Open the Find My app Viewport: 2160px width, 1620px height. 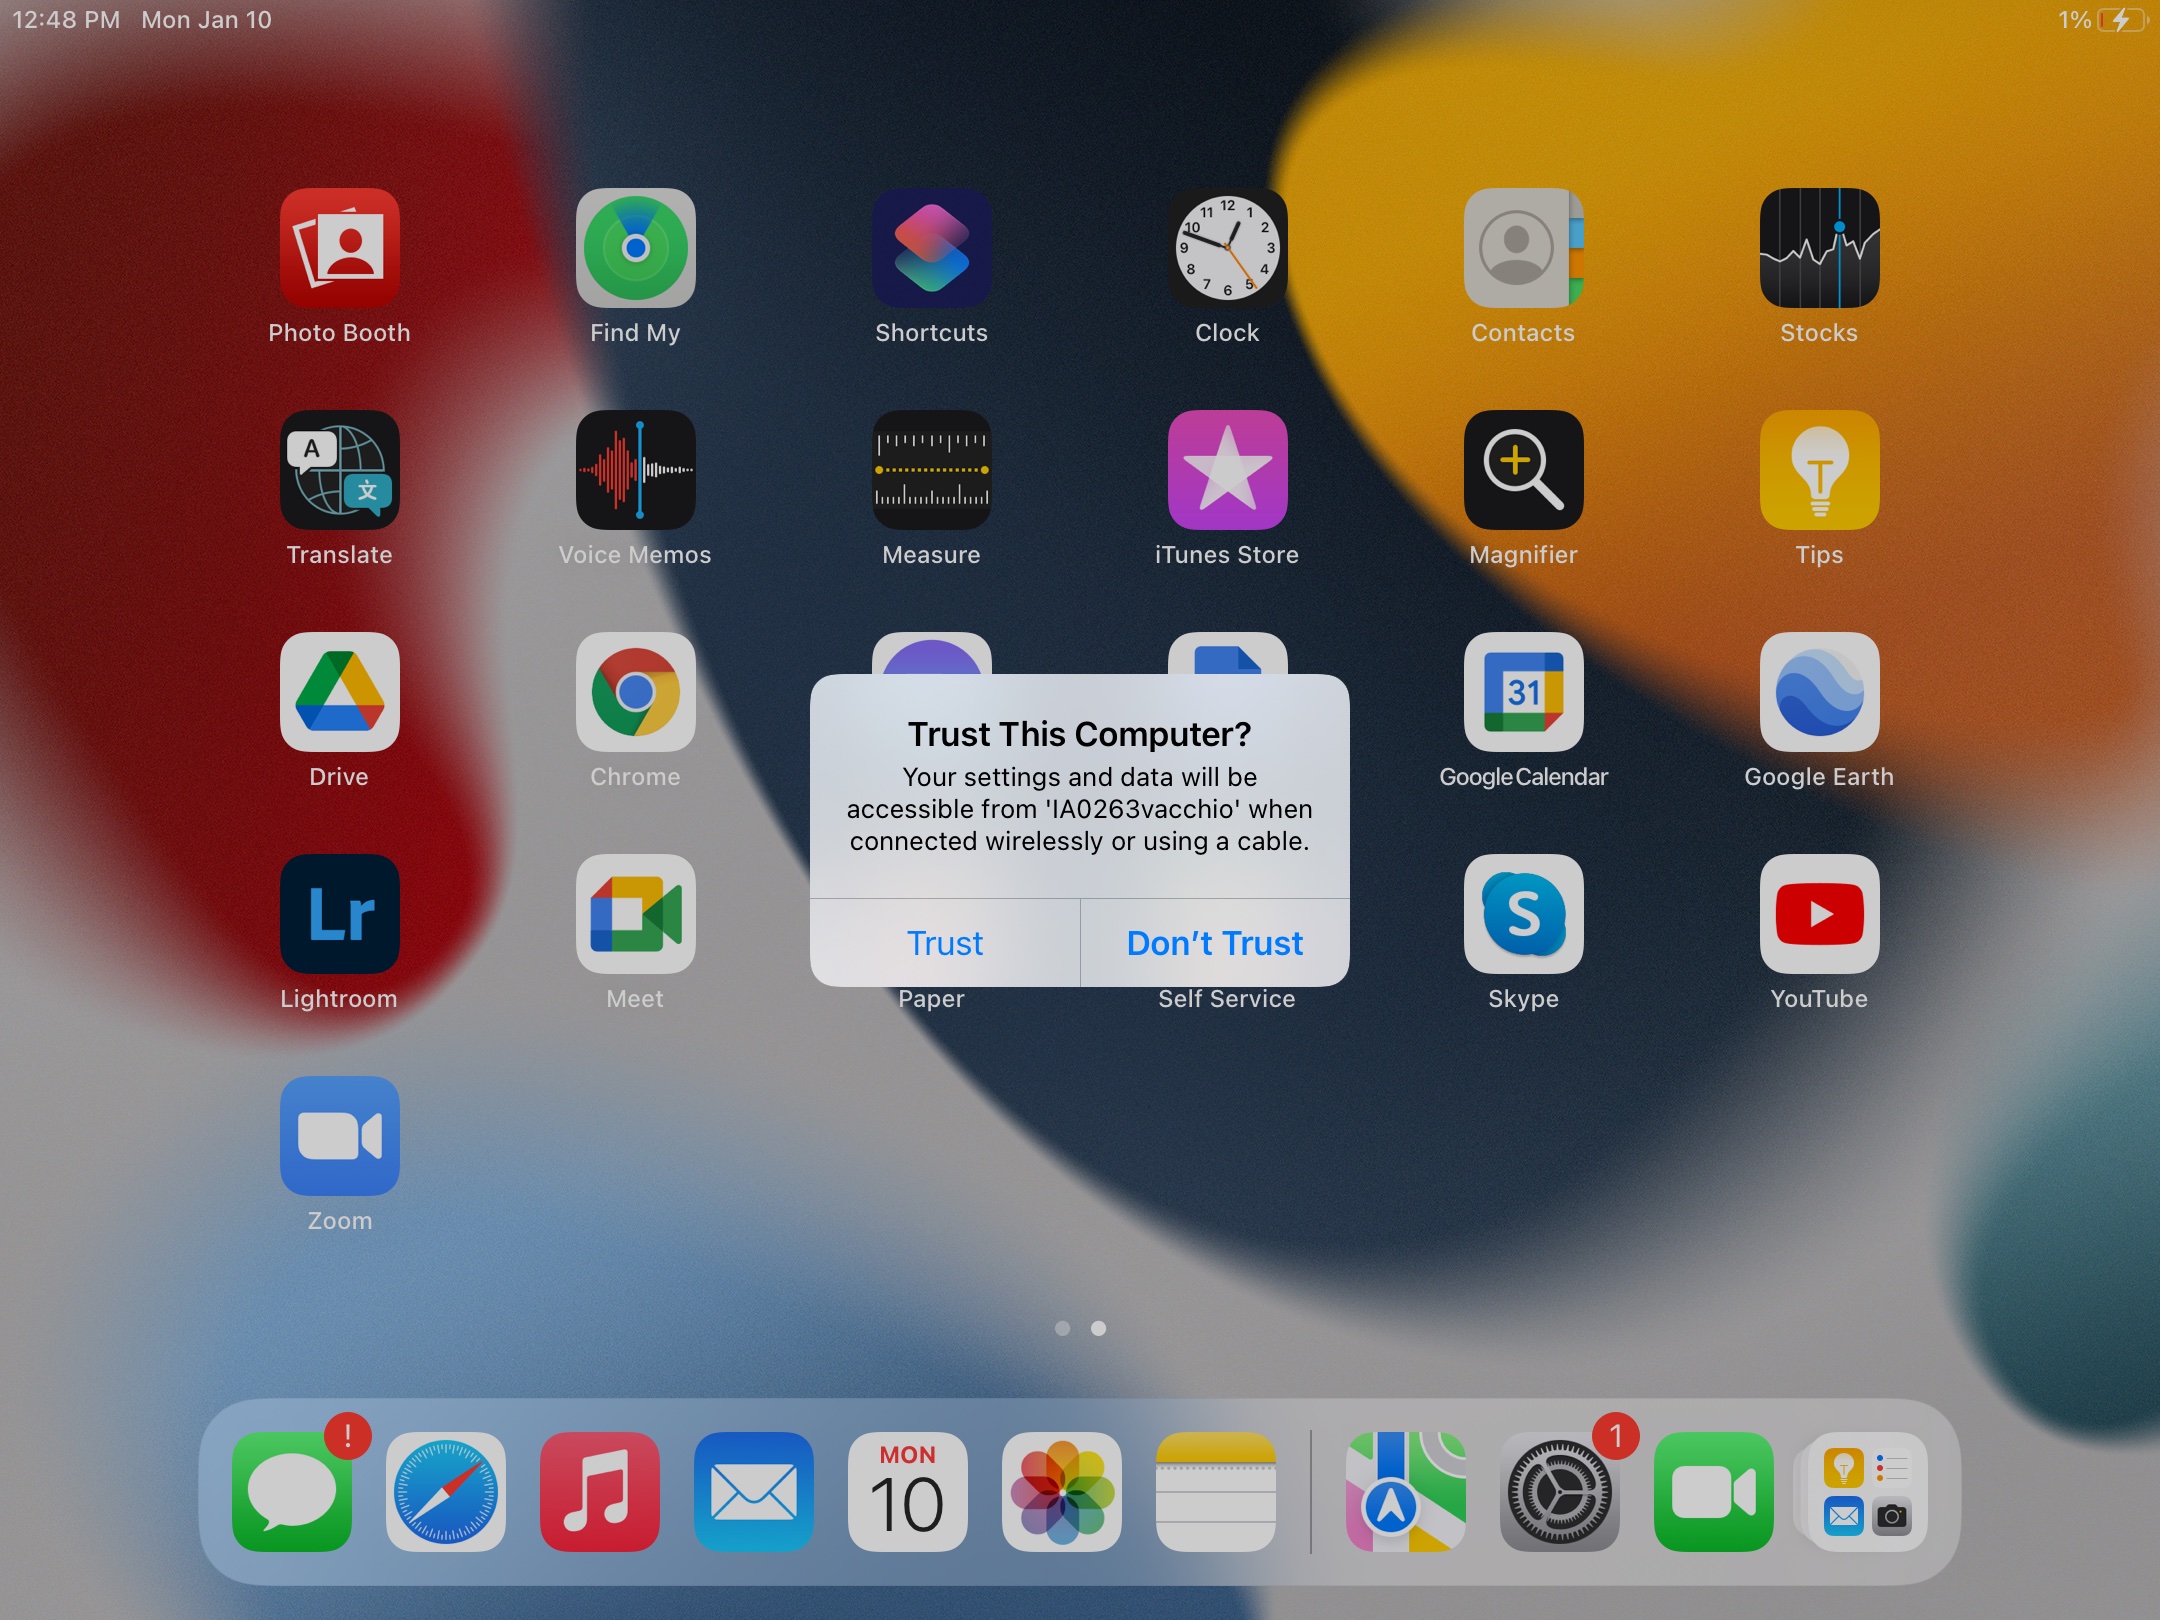pos(635,248)
